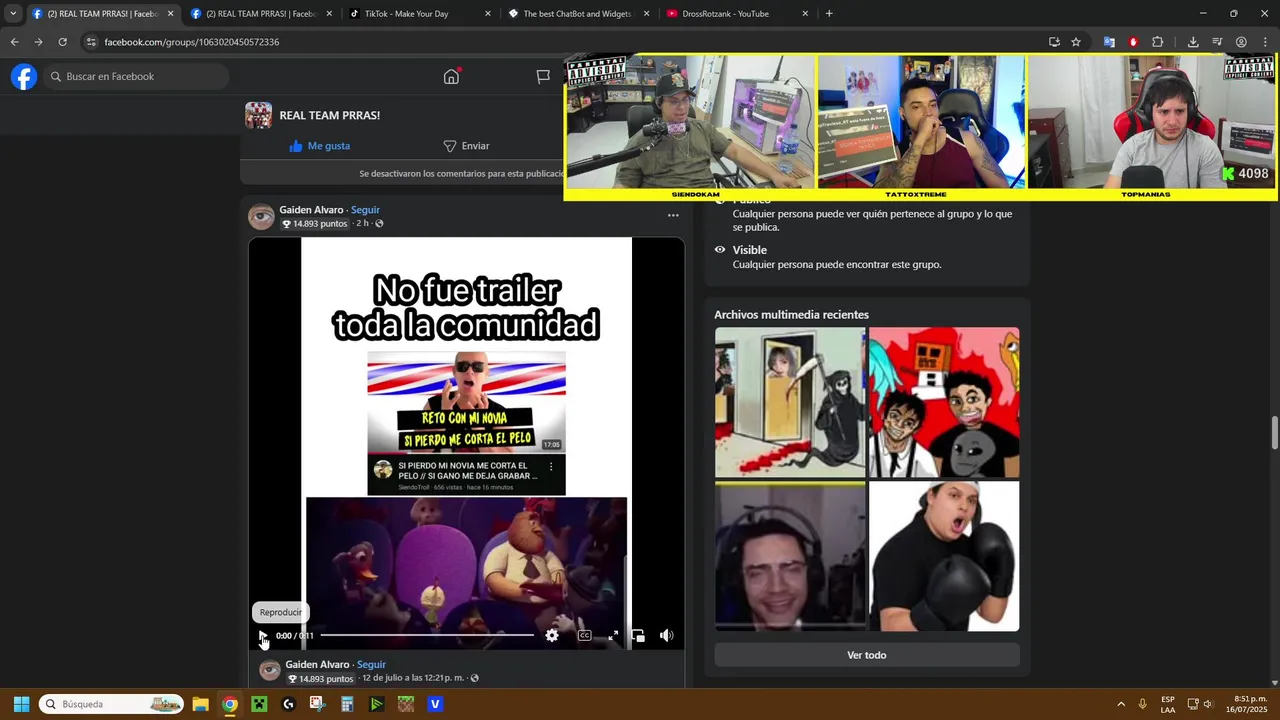
Task: Click Seguir beside Gaiden Alvaro in the top post
Action: click(365, 210)
